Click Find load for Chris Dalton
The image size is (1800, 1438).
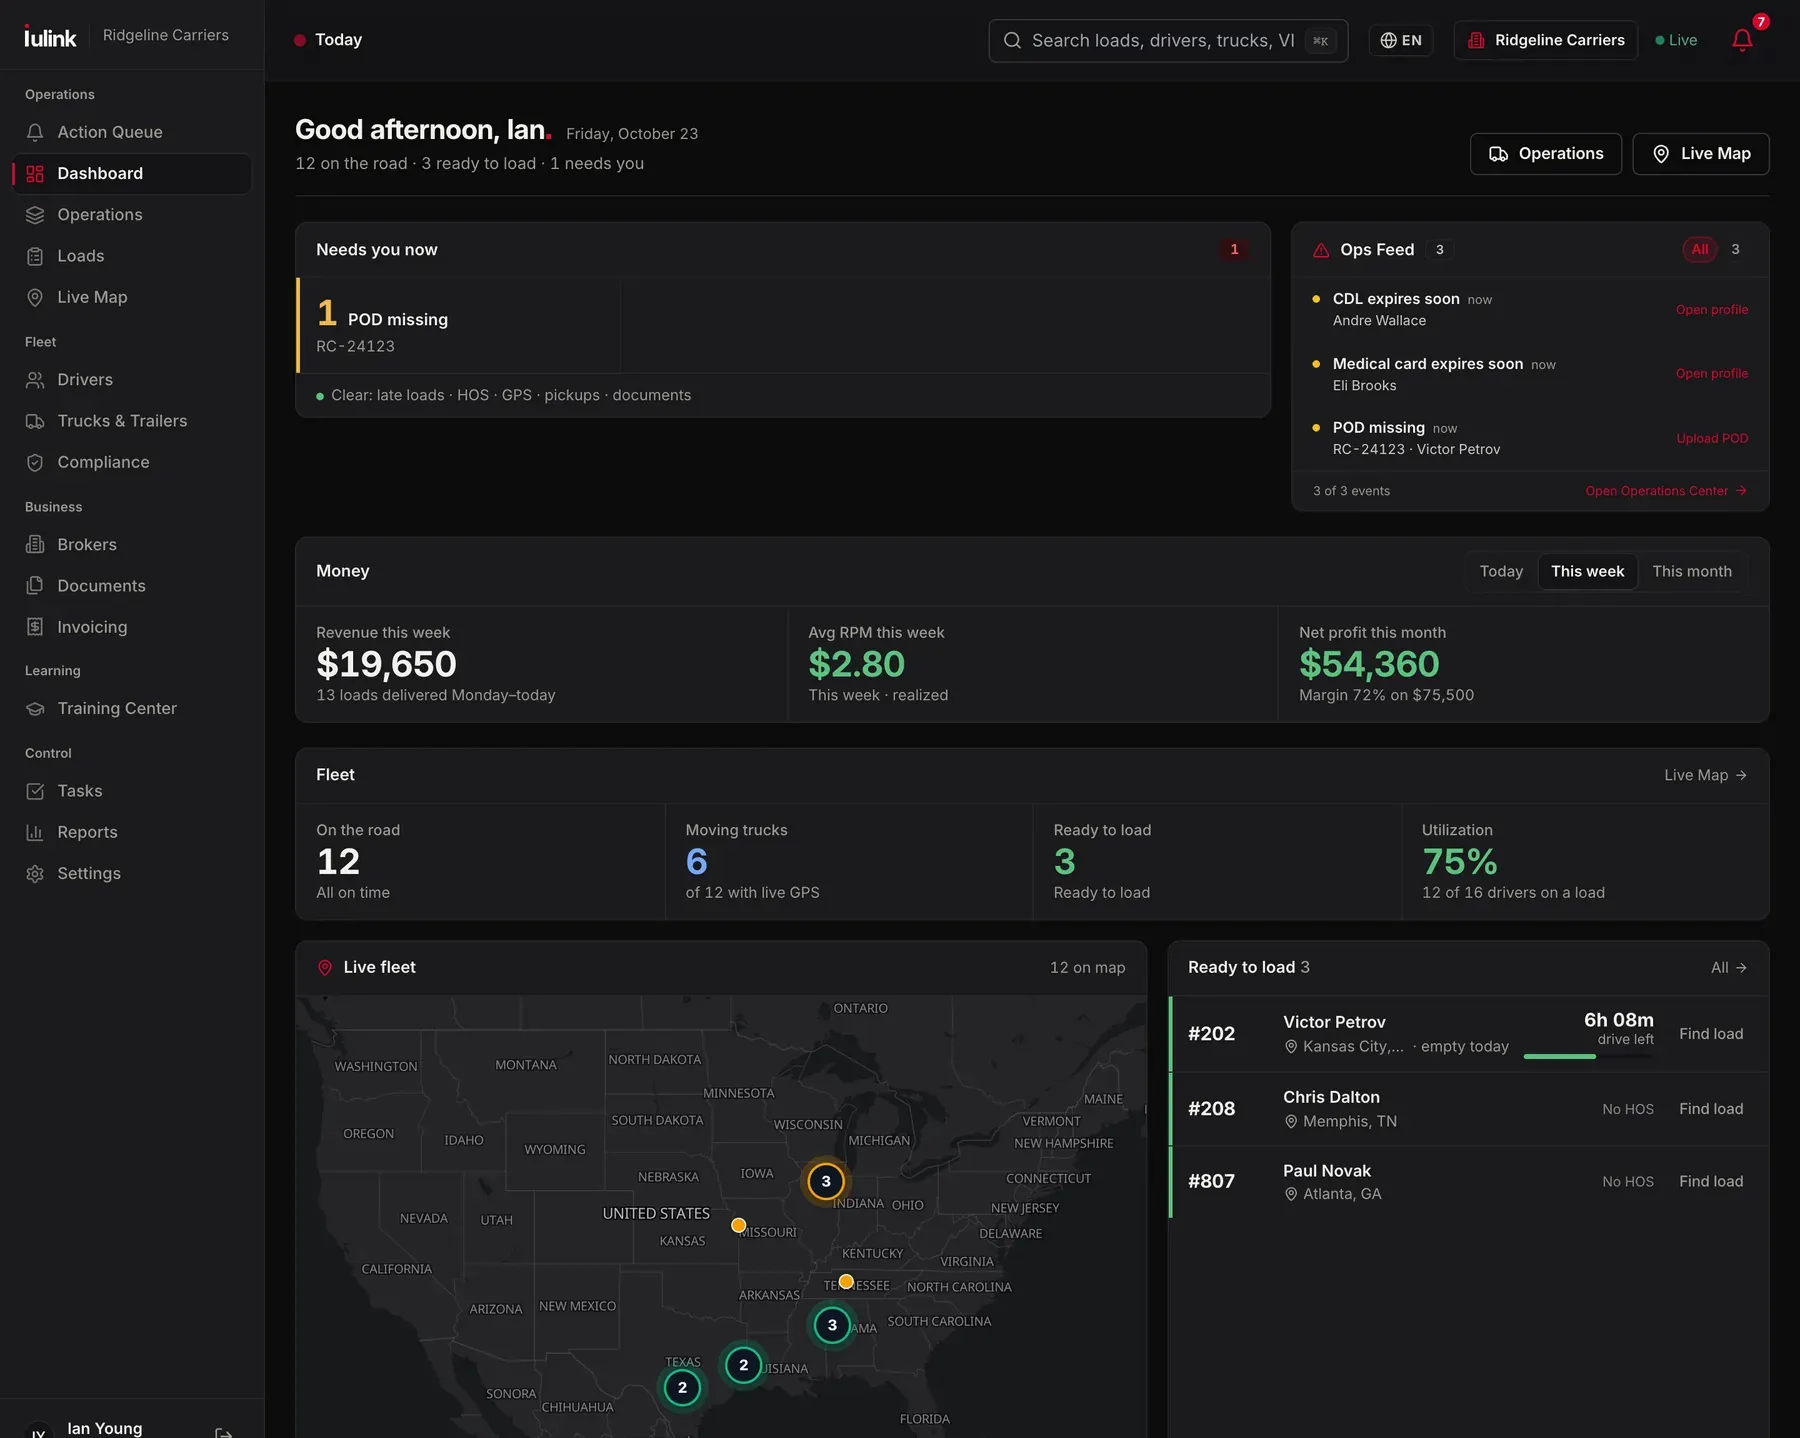pyautogui.click(x=1711, y=1109)
